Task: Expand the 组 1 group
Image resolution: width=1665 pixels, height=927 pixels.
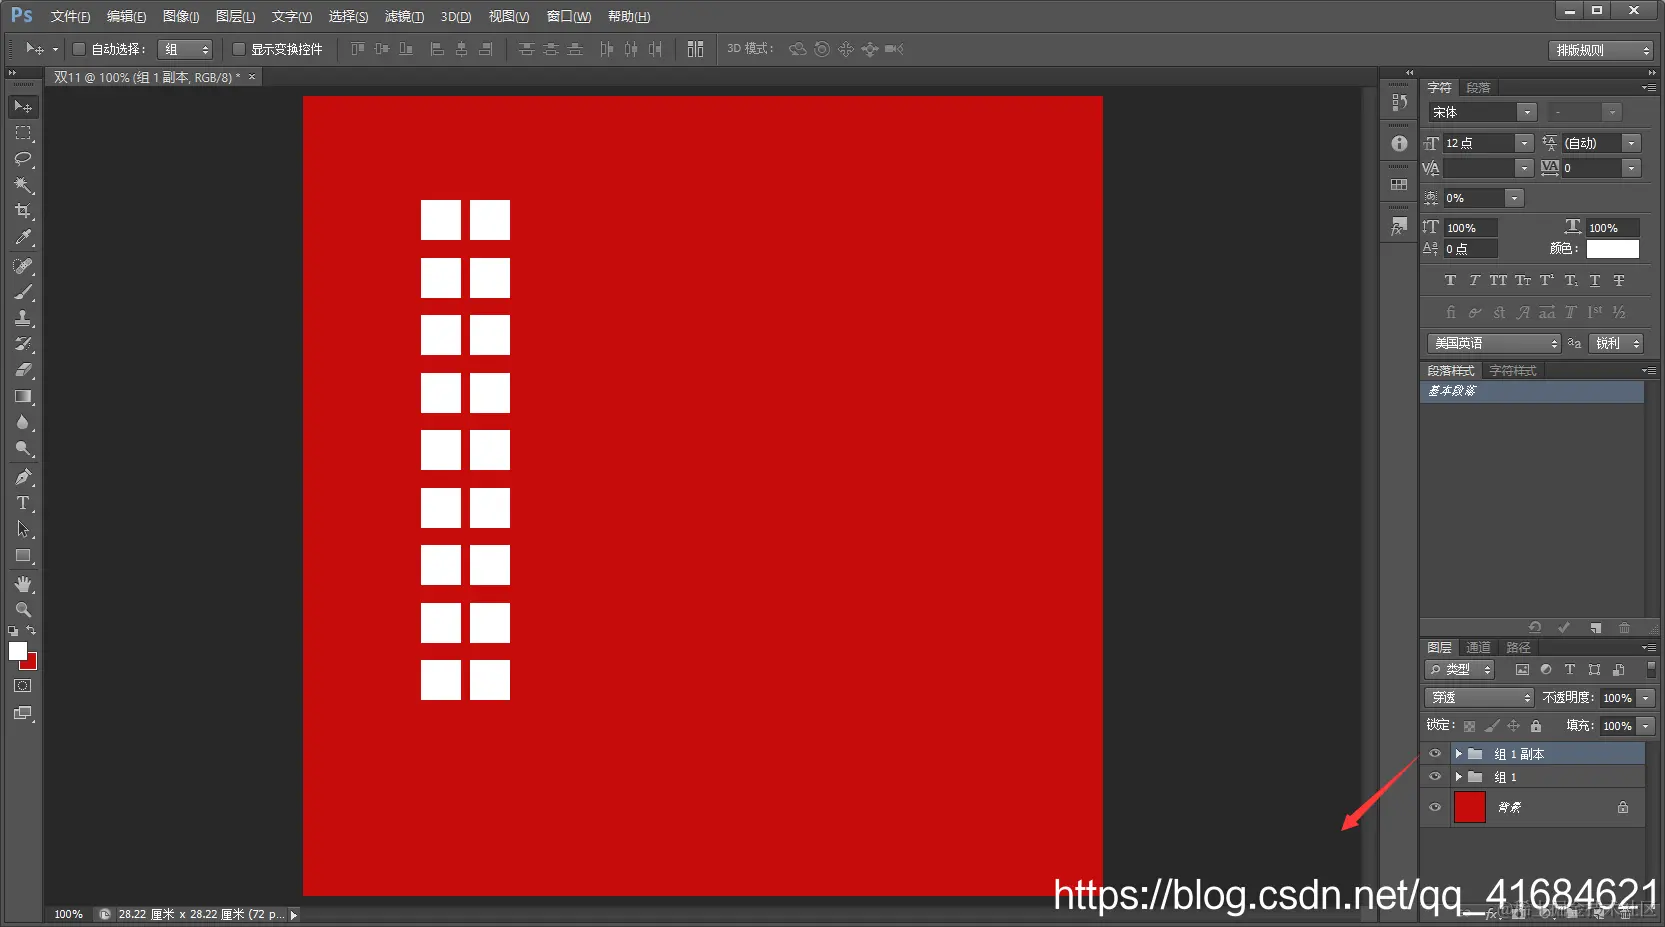Action: click(1458, 777)
